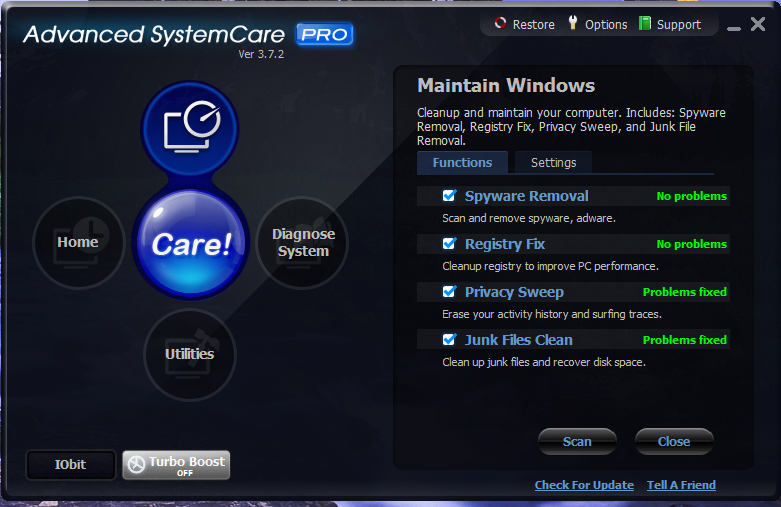Click the Maintain Windows monitor icon
This screenshot has height=507, width=781.
coord(190,128)
